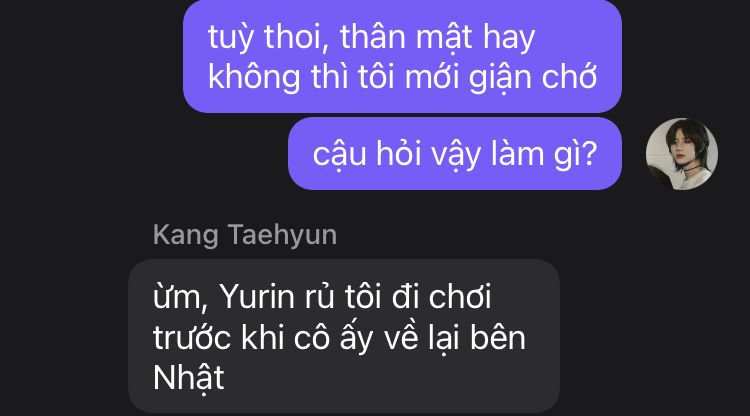
Task: Click the words 'không thì' in the top bubble
Action: [278, 77]
